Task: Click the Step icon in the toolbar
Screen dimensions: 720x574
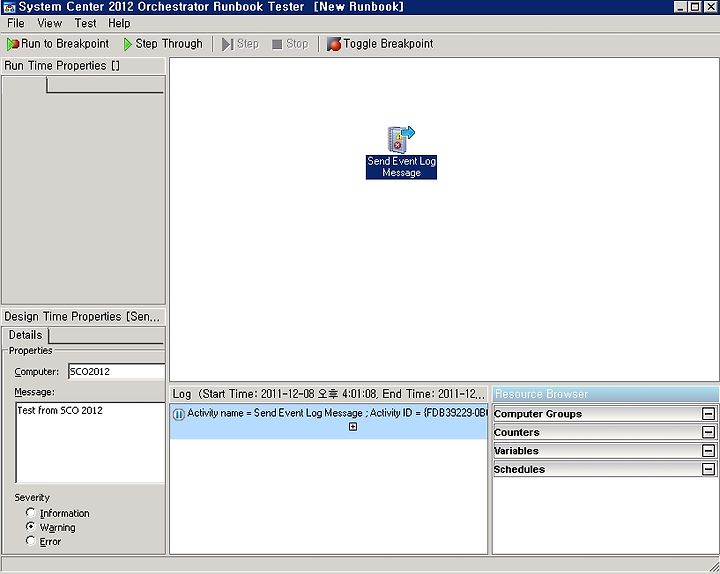Action: click(x=227, y=44)
